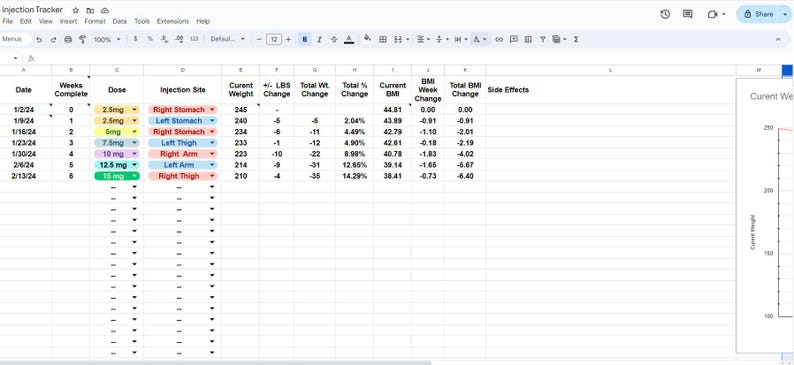Insert a chart from the toolbar
The height and width of the screenshot is (365, 794).
[528, 39]
